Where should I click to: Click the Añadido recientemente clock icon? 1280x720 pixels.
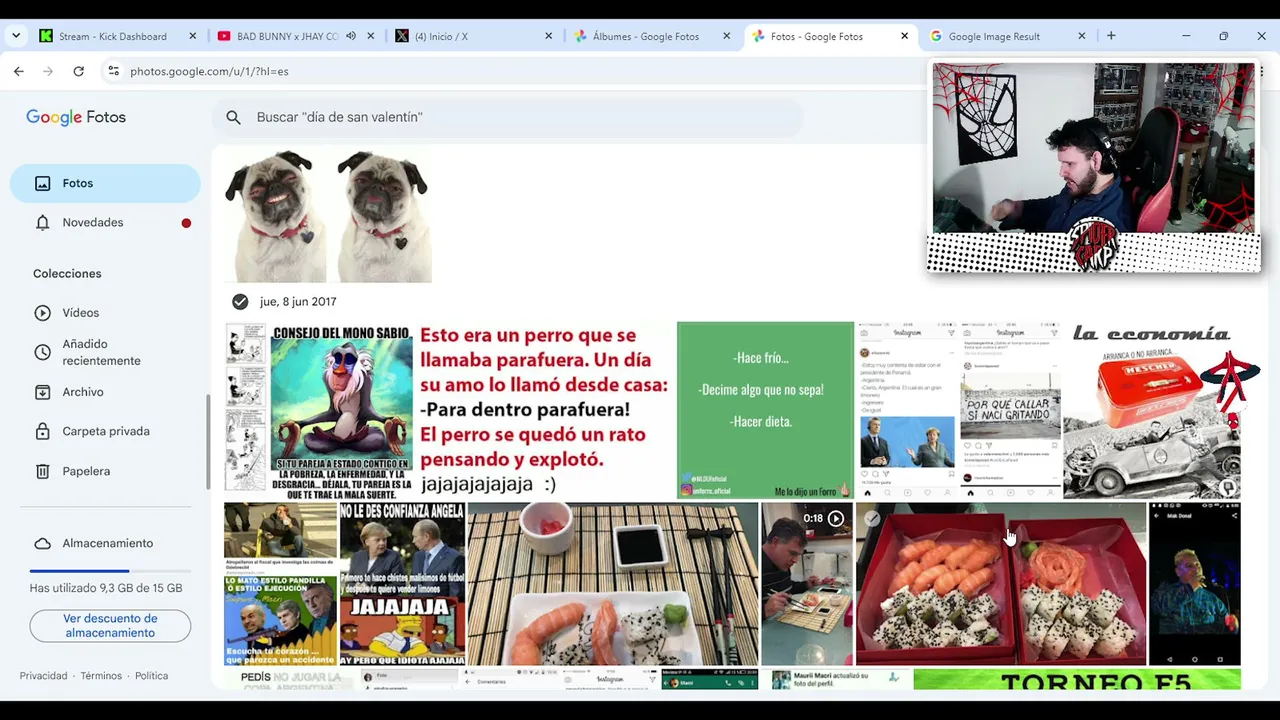pyautogui.click(x=42, y=352)
